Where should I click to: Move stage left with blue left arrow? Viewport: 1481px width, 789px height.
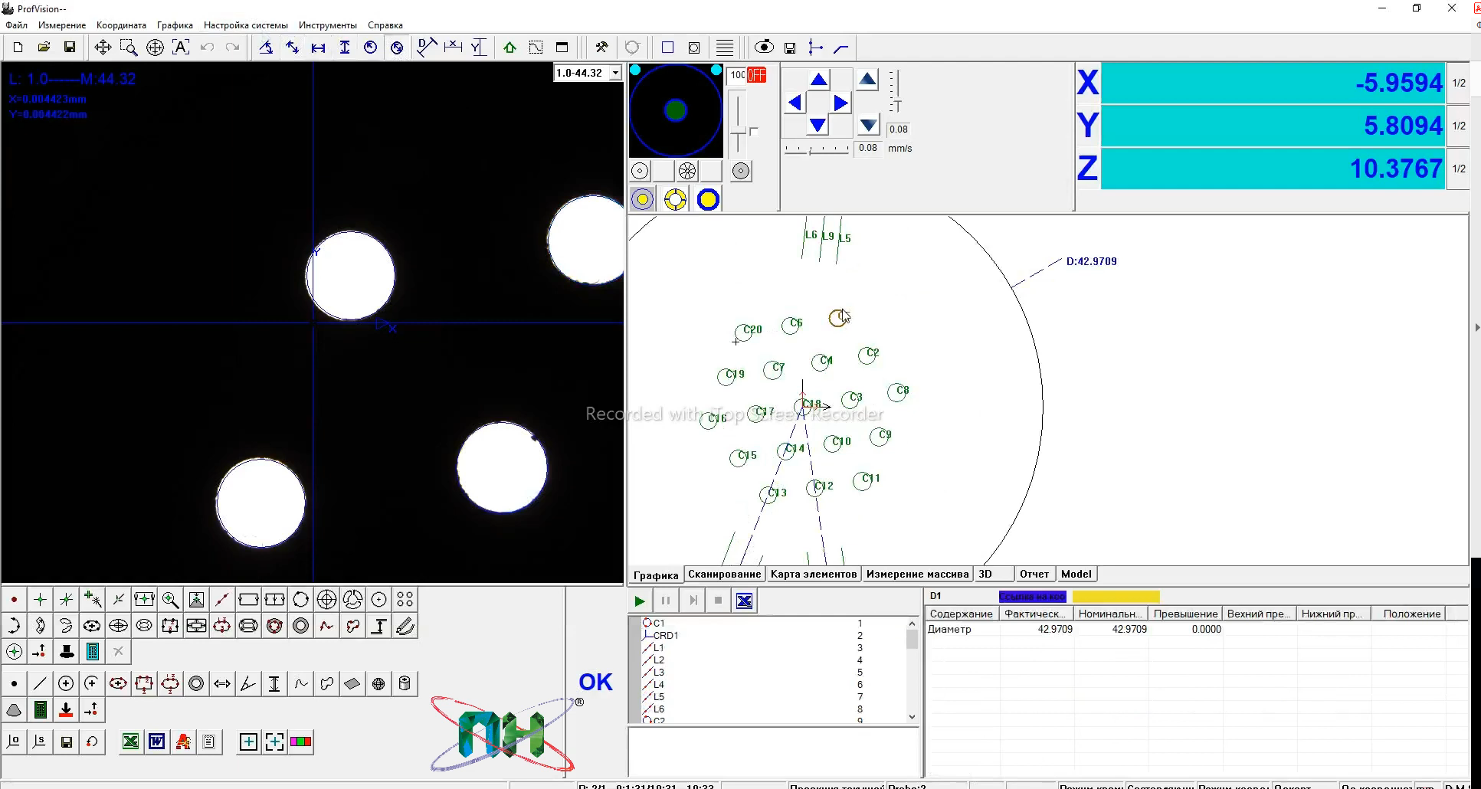pos(795,103)
